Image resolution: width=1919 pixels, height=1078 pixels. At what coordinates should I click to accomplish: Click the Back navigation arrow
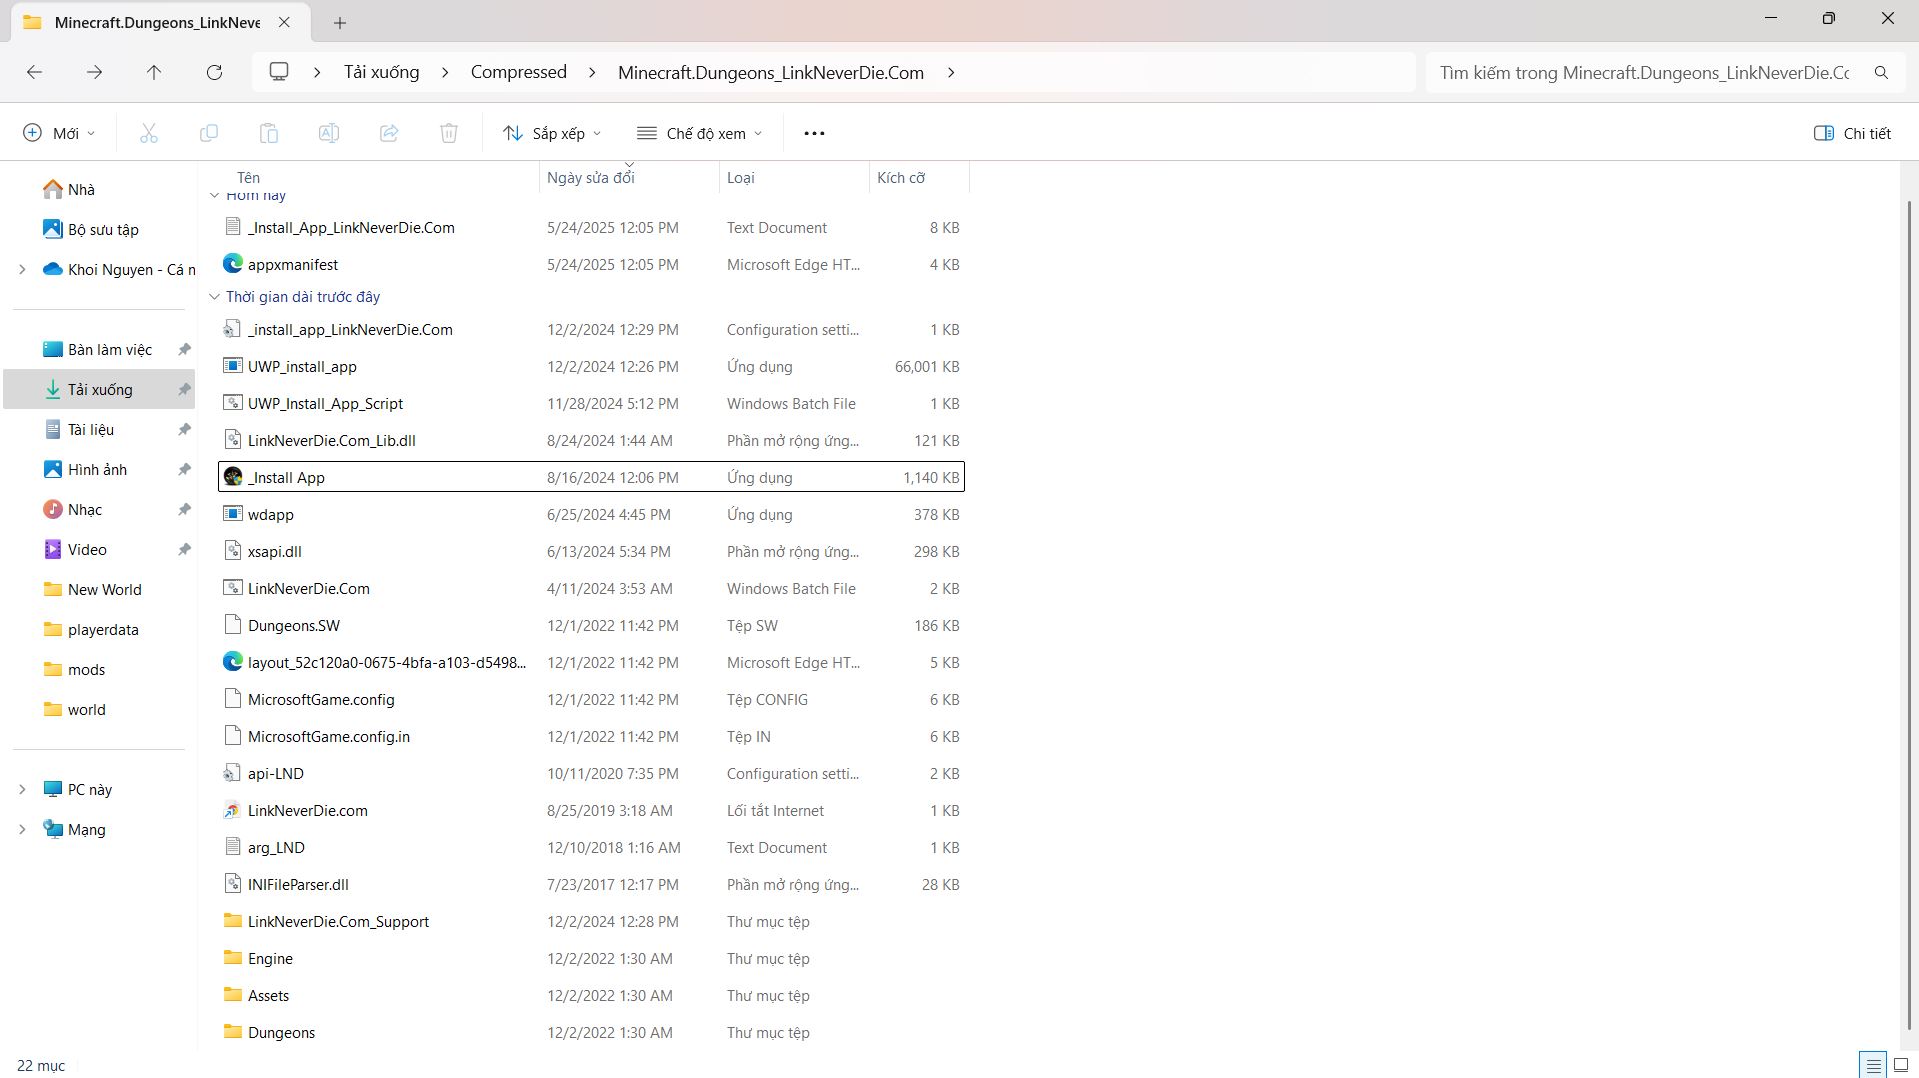[x=34, y=72]
